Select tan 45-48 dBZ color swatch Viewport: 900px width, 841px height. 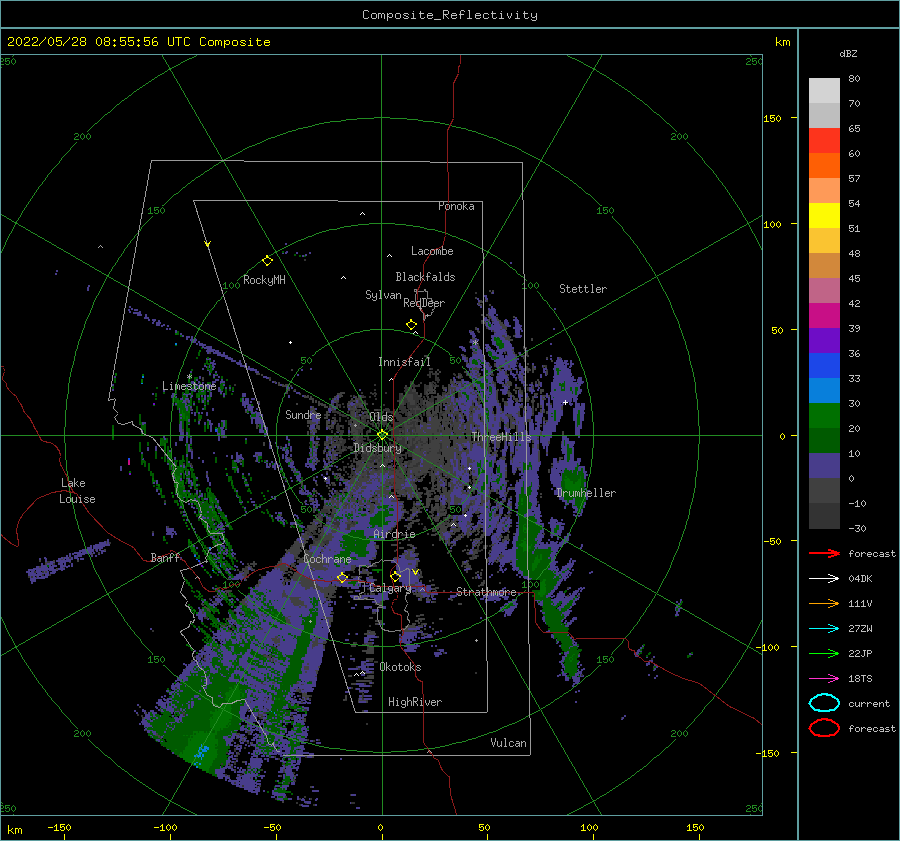824,265
